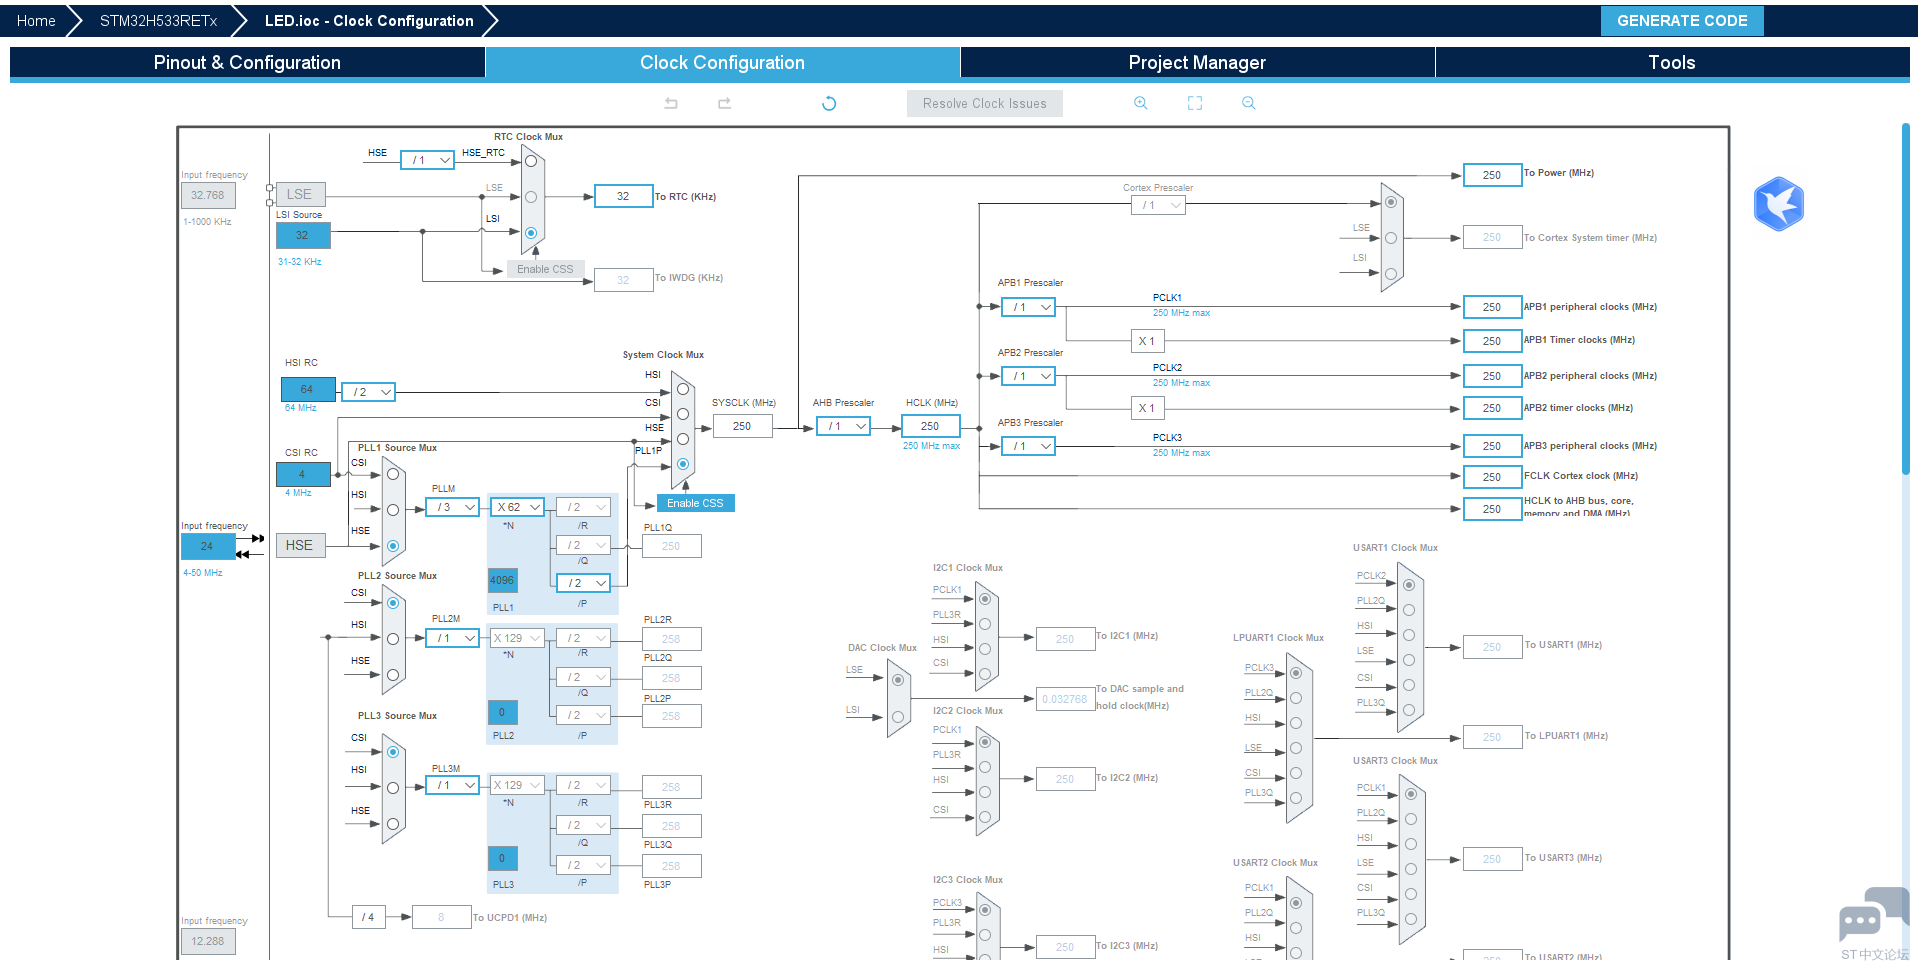Open the PLL1 X 62 multiplier dropdown
Image resolution: width=1918 pixels, height=970 pixels.
pos(517,507)
